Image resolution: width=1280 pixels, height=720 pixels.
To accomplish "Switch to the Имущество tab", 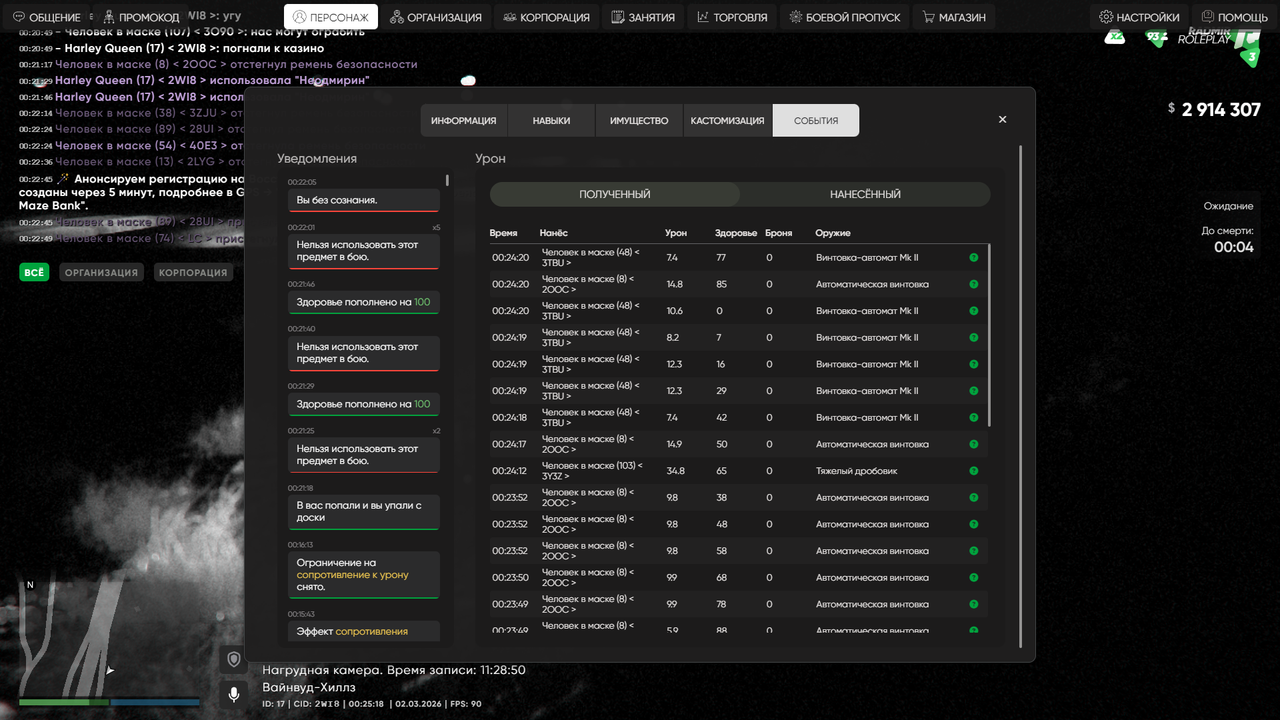I will 639,120.
